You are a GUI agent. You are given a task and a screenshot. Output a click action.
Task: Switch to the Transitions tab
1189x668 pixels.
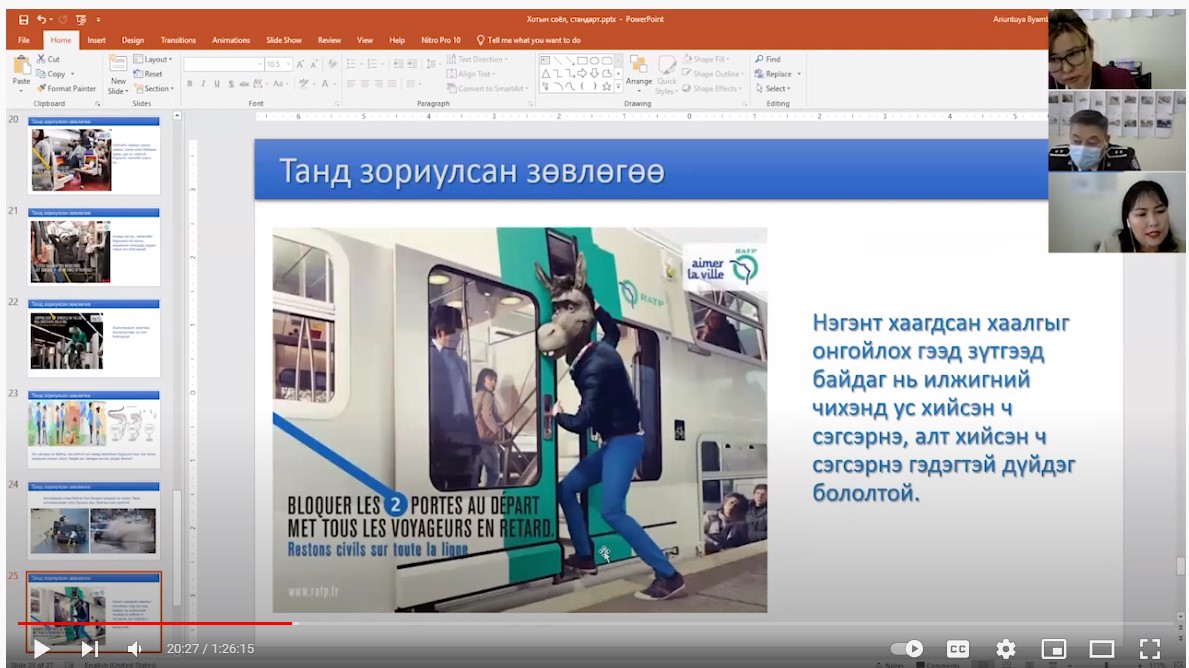(178, 40)
